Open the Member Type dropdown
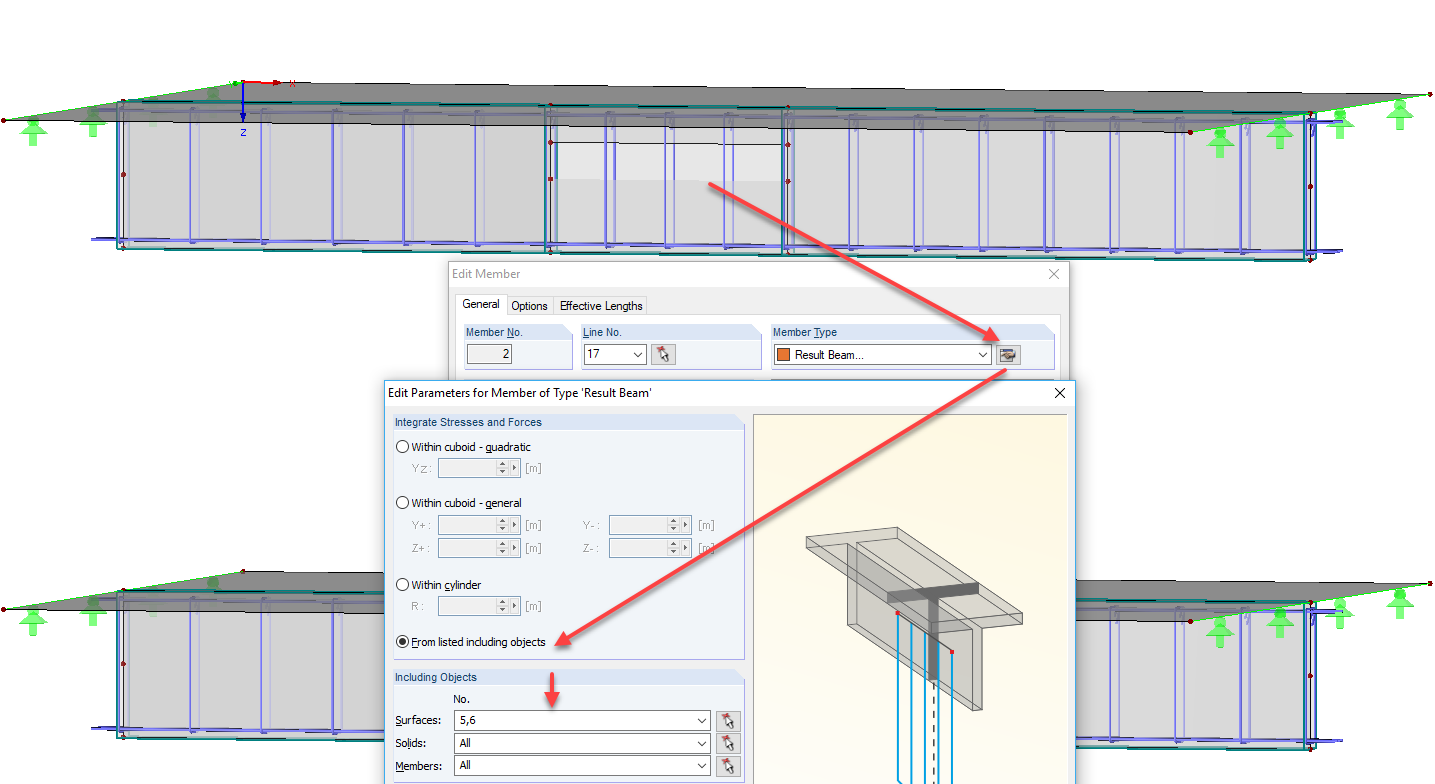Screen dimensions: 1435x784 pyautogui.click(x=983, y=354)
